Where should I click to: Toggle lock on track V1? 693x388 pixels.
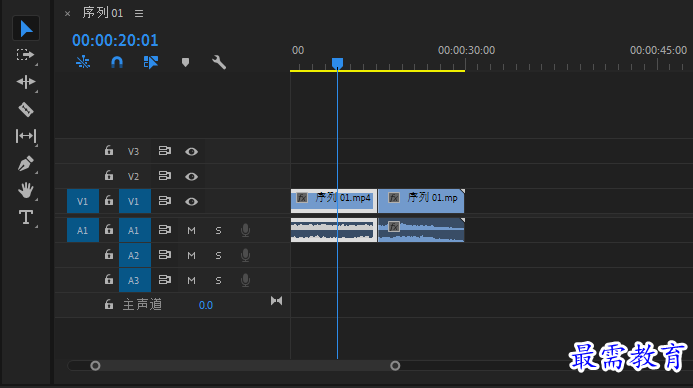109,201
